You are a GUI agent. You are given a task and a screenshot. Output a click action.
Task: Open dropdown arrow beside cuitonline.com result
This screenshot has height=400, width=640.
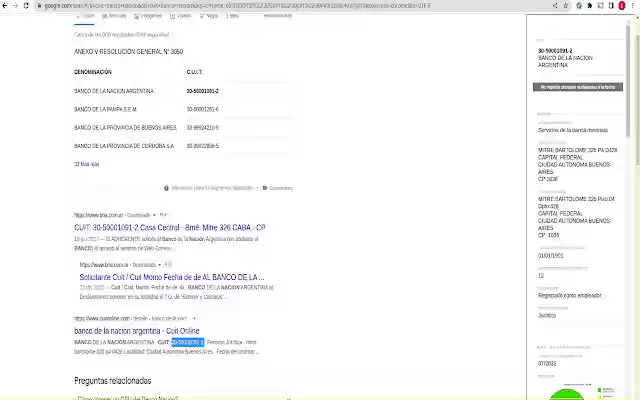click(194, 318)
